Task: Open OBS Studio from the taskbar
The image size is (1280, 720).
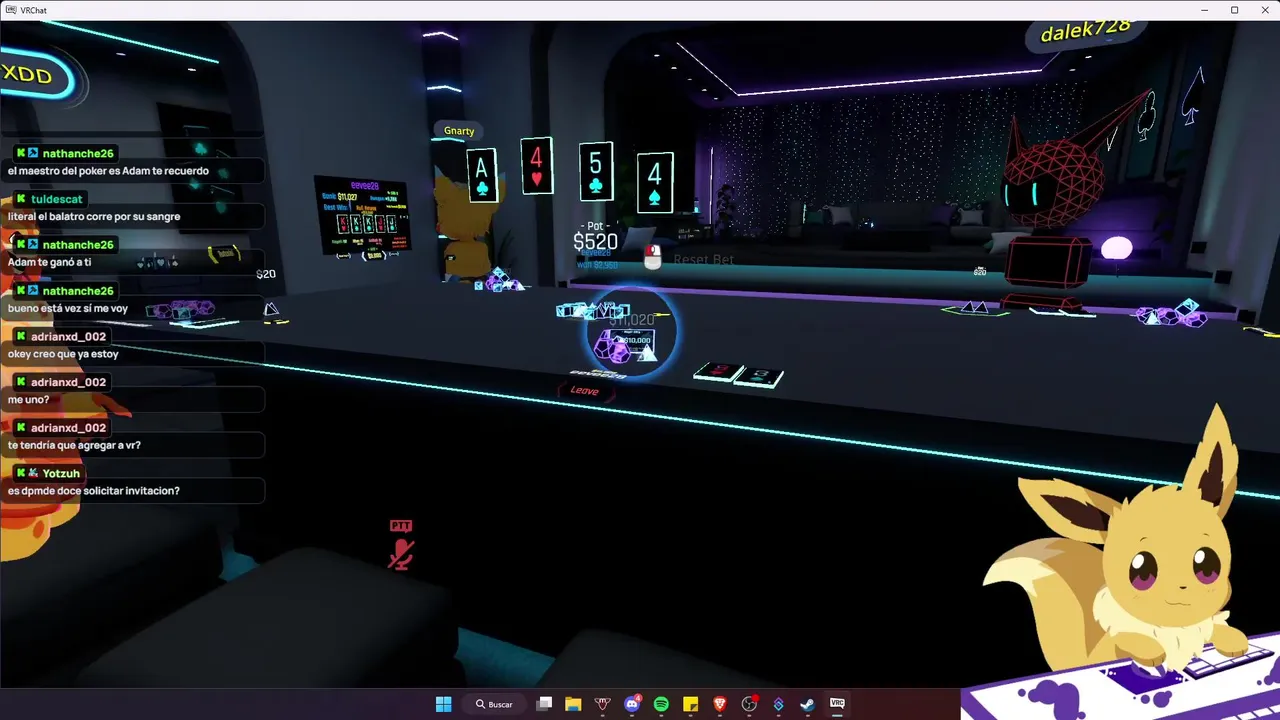Action: tap(749, 704)
